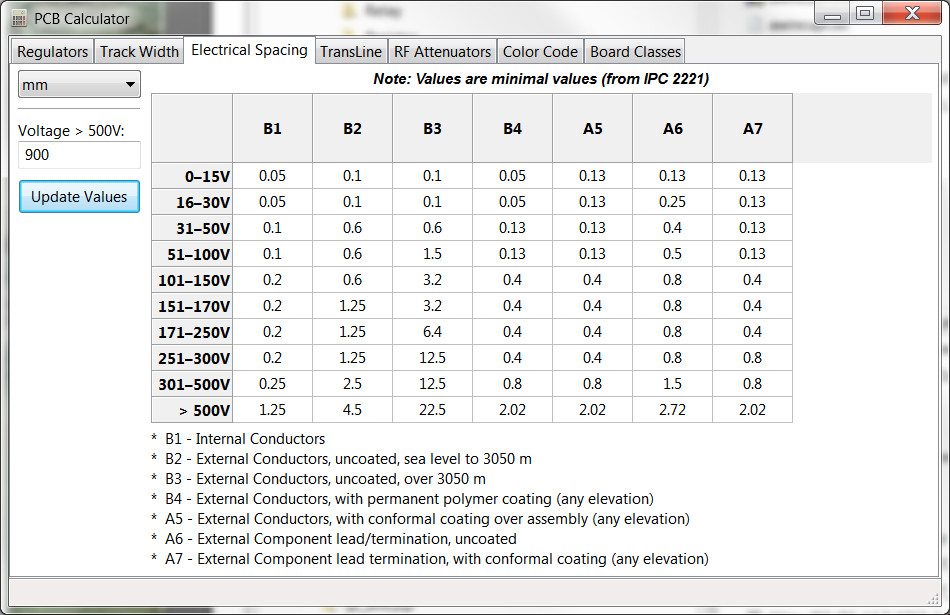950x615 pixels.
Task: Click the B2 cell in 151–170V row
Action: (x=352, y=306)
